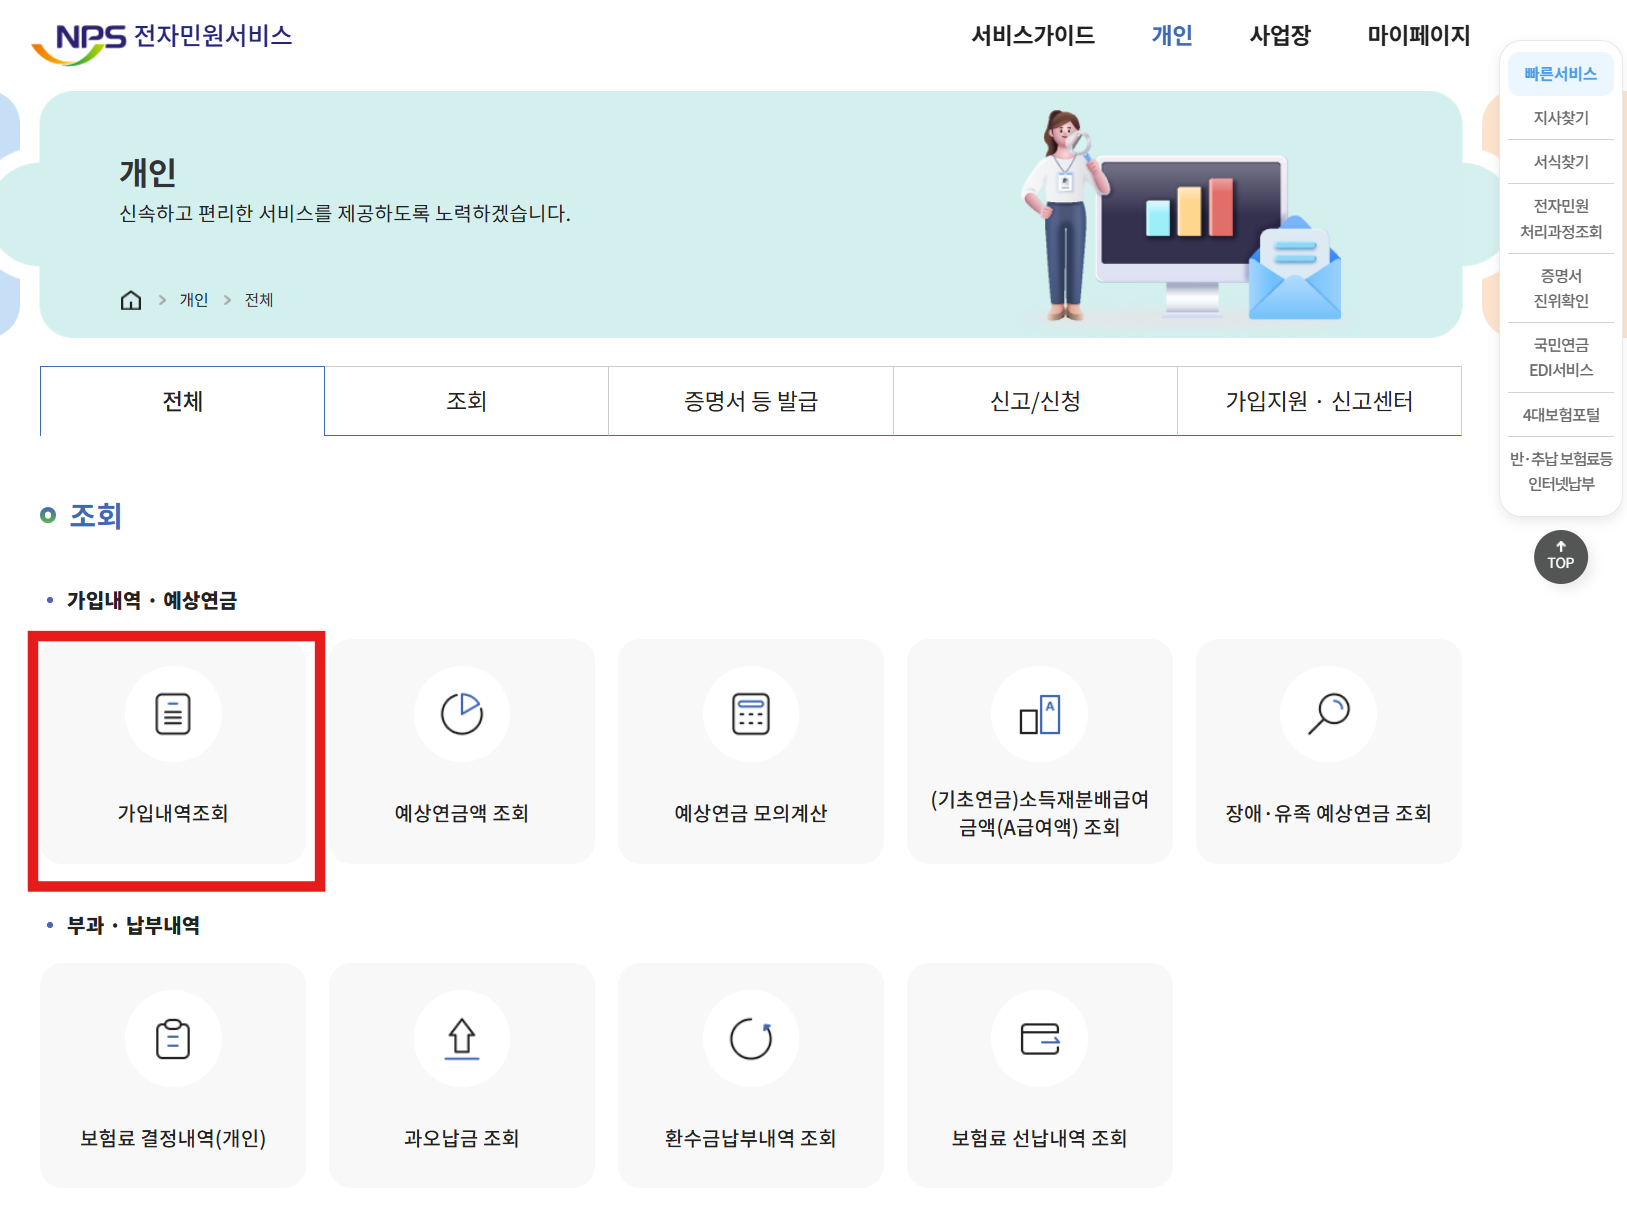Select the 보험료 결정내역(개인) clipboard icon
Viewport: 1627px width, 1207px height.
173,1038
